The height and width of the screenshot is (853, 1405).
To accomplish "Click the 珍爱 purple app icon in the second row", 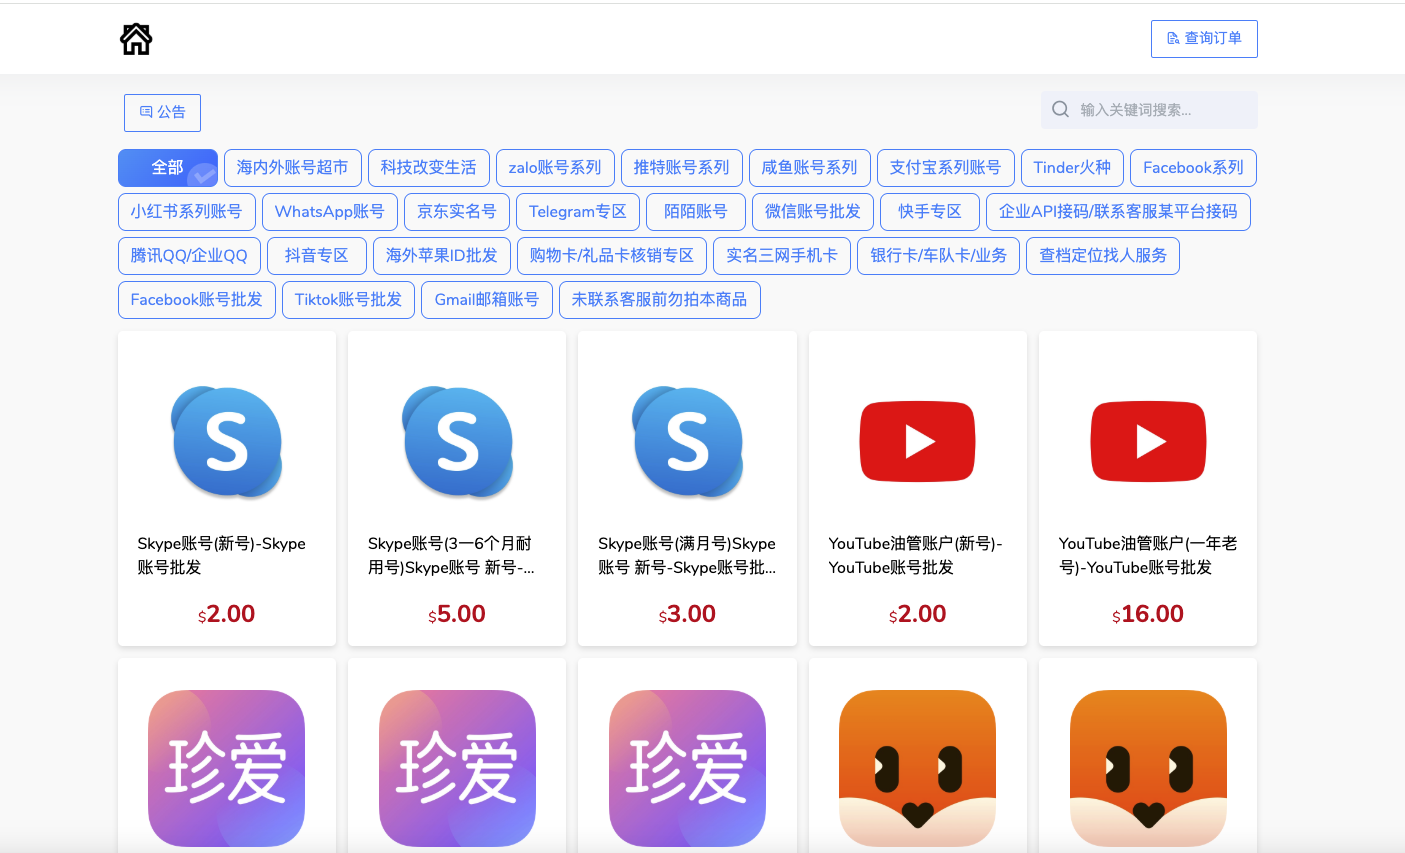I will pyautogui.click(x=226, y=768).
